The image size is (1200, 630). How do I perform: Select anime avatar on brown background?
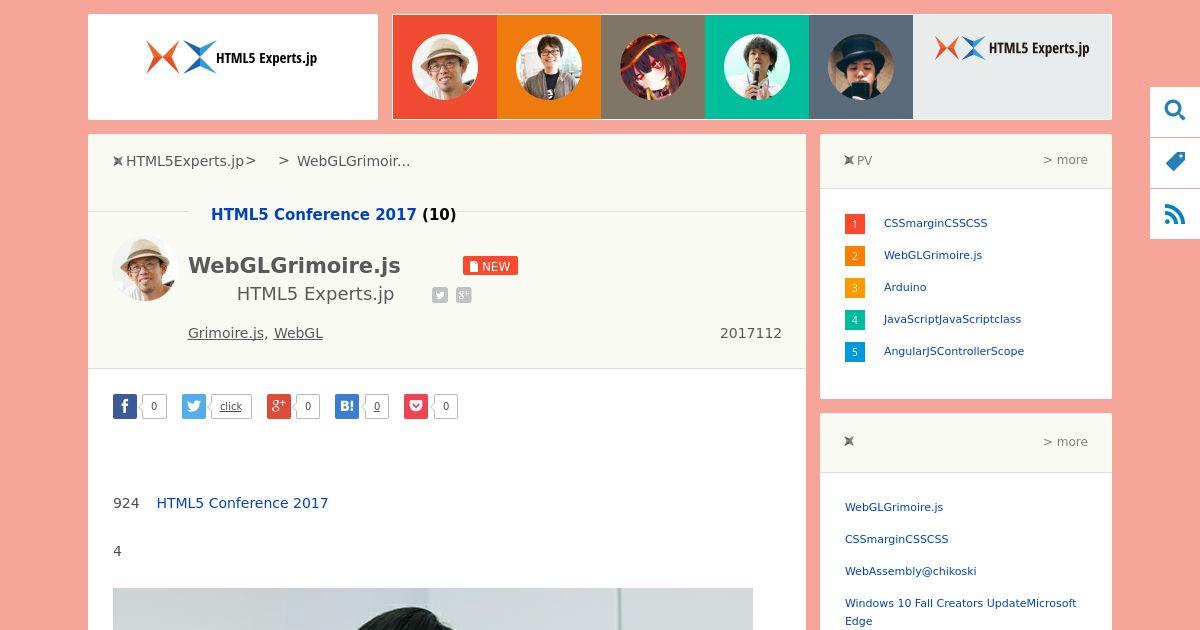(x=653, y=67)
